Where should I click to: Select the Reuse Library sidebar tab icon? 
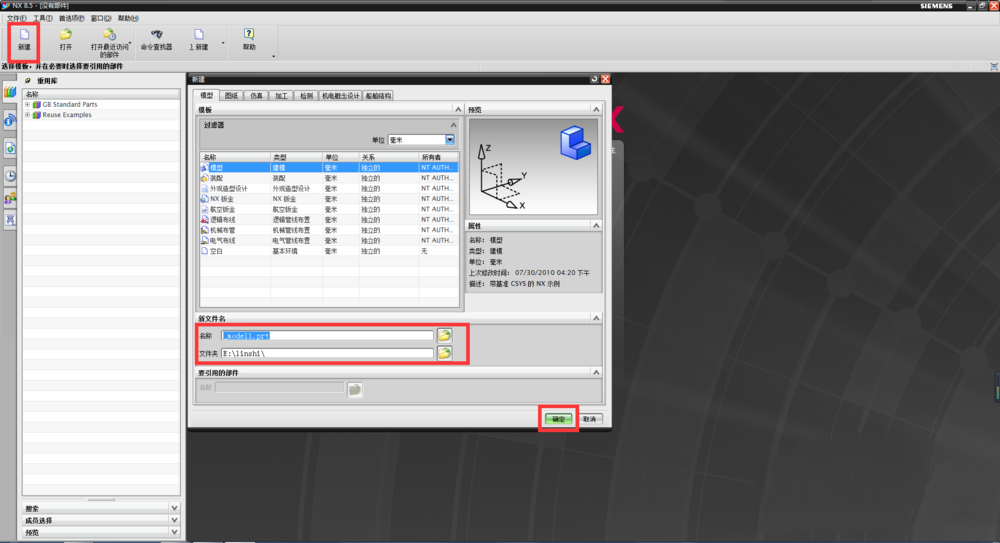coord(9,92)
